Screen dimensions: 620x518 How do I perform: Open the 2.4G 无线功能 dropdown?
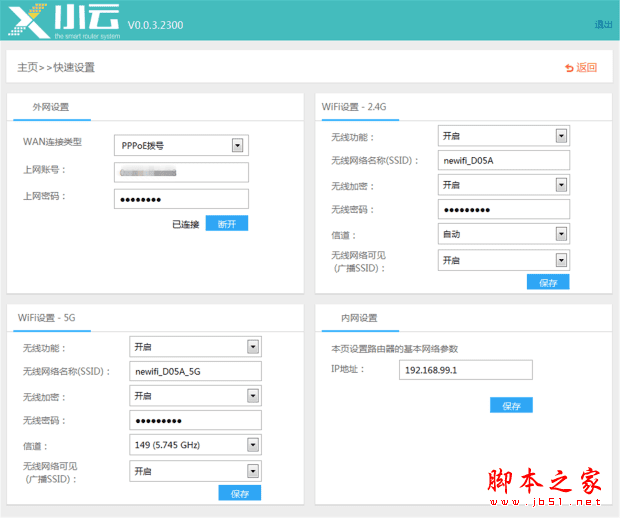[504, 136]
